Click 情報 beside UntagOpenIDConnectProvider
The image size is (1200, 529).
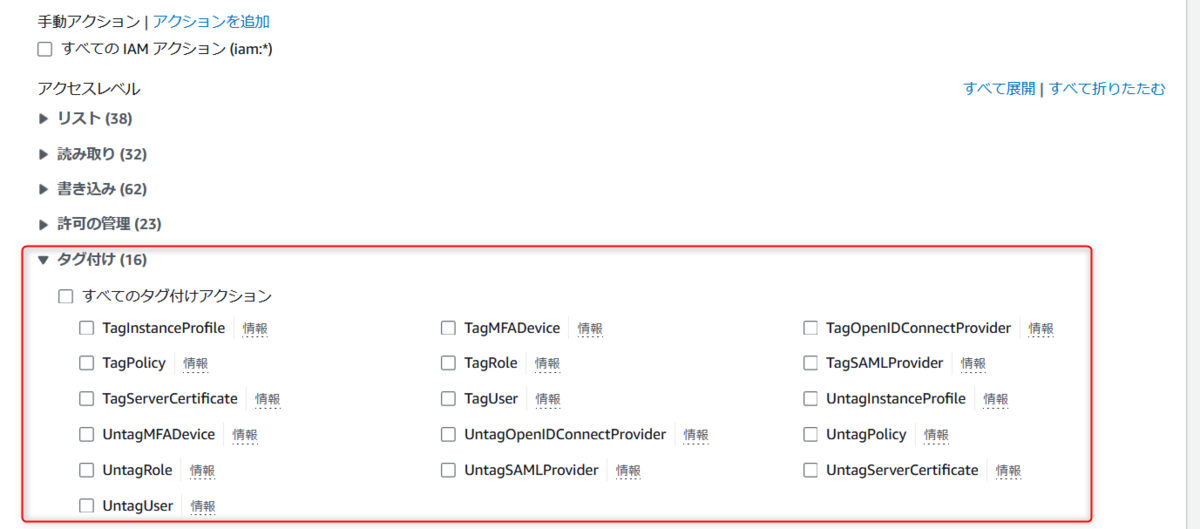coord(696,436)
